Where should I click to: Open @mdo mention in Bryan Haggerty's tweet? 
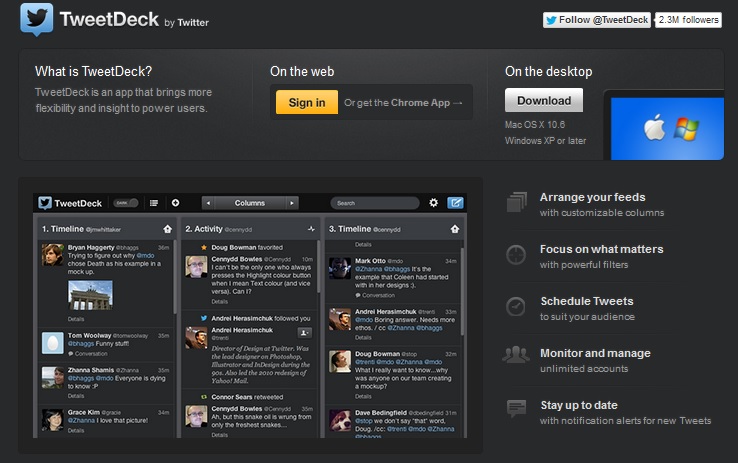coord(145,255)
